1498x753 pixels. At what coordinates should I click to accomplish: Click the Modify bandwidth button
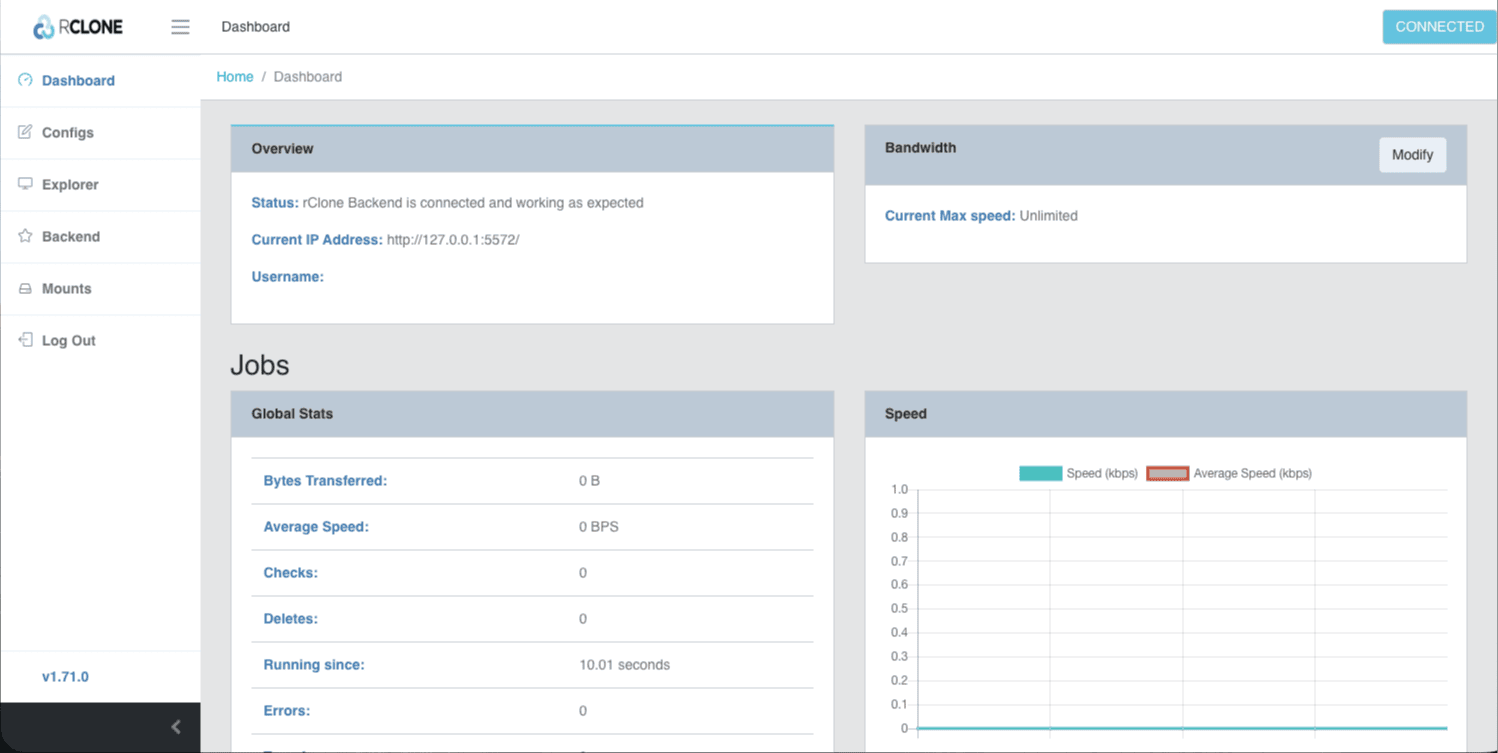(x=1412, y=155)
